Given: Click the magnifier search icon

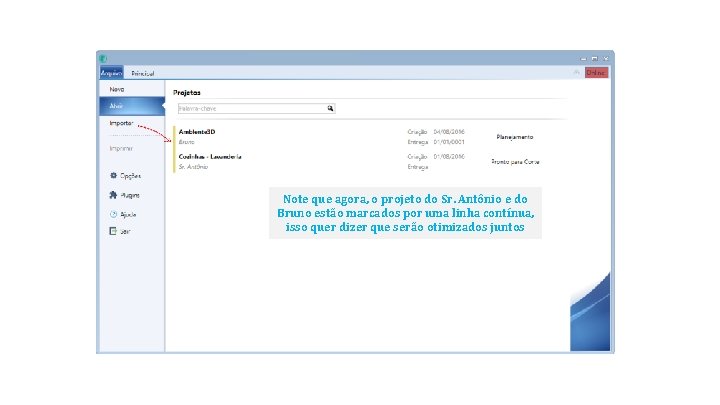Looking at the screenshot, I should (330, 108).
